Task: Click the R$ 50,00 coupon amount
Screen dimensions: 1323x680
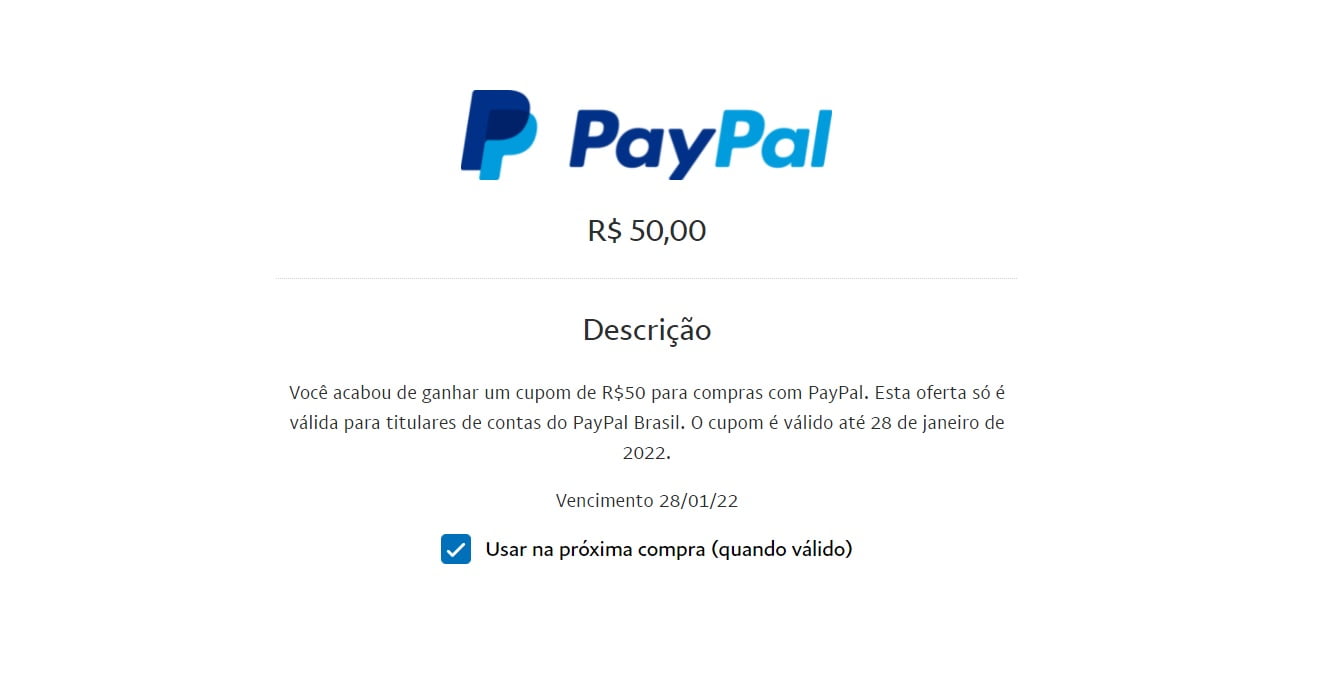Action: (x=647, y=231)
